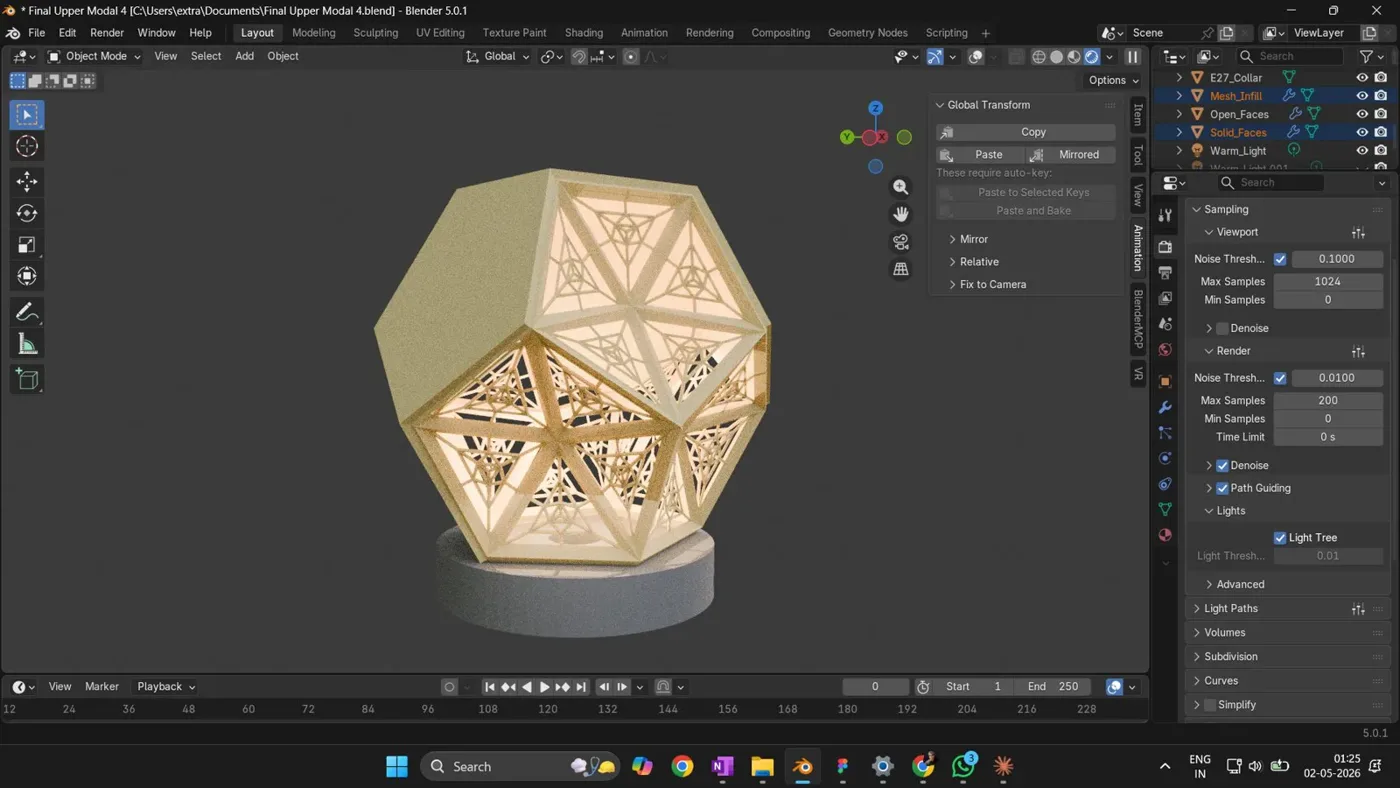The width and height of the screenshot is (1400, 788).
Task: Pause the viewport render preview
Action: [x=1133, y=57]
